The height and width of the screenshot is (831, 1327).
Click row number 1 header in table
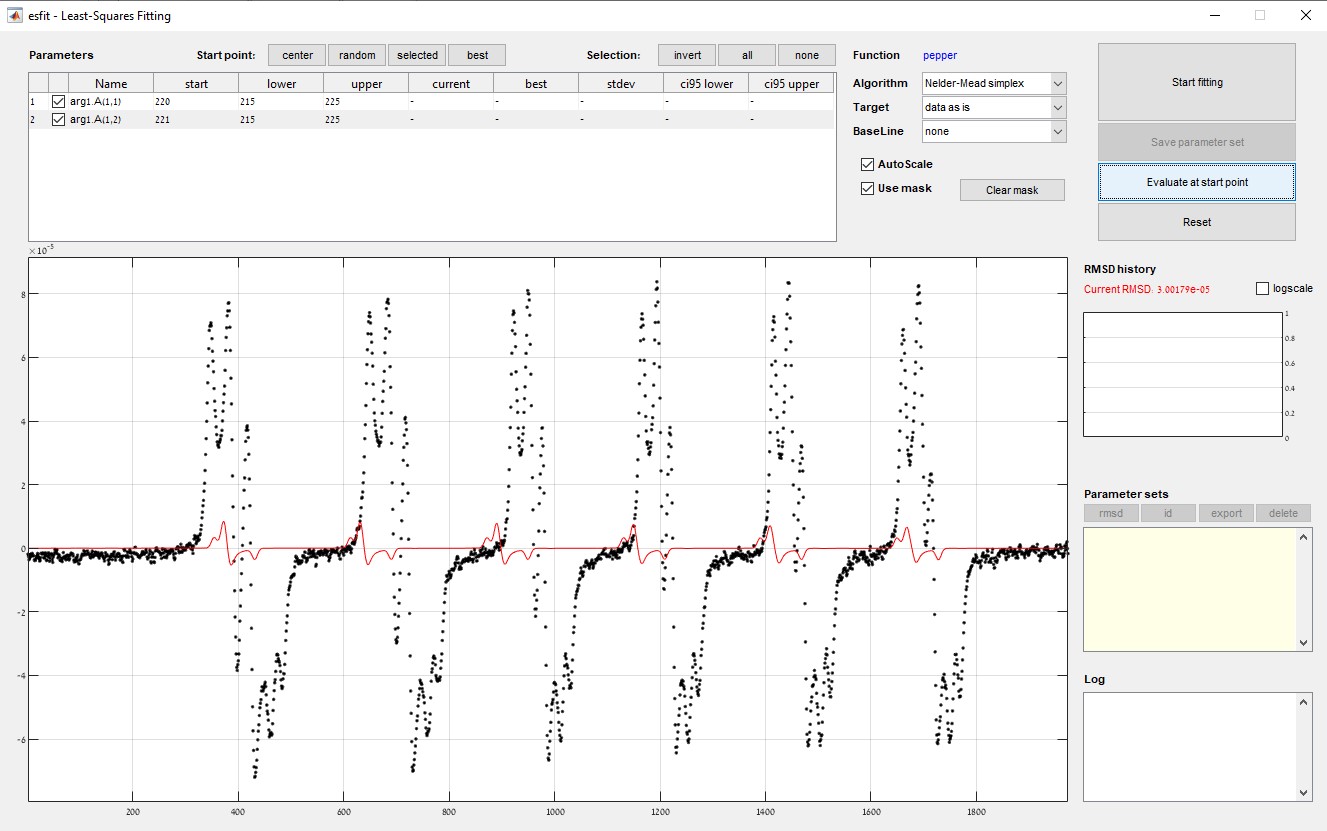pyautogui.click(x=38, y=102)
